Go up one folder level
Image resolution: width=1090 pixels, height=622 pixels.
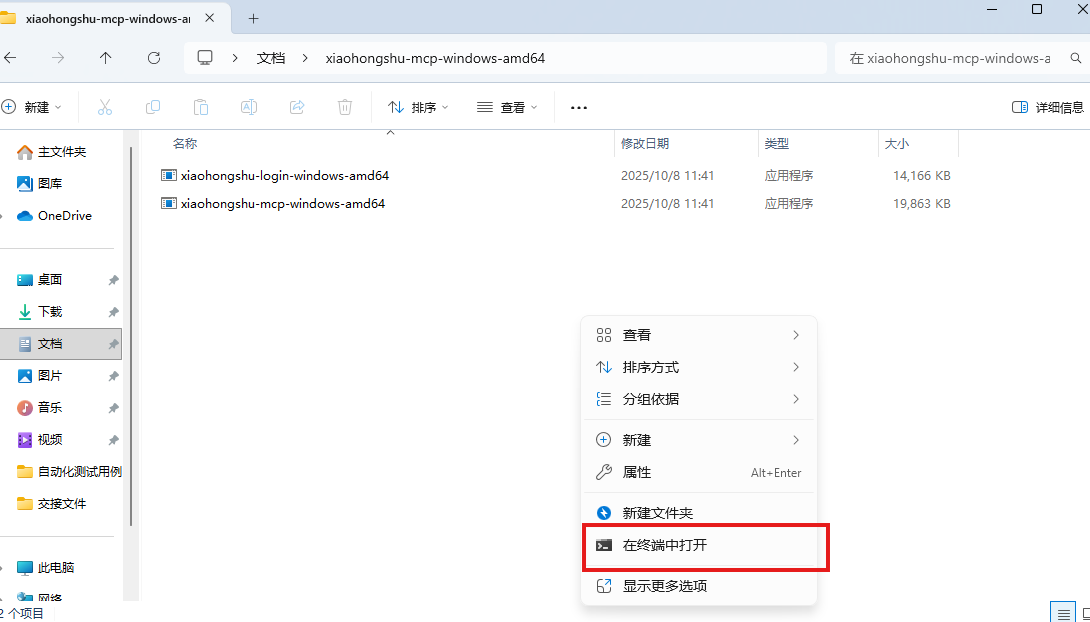coord(106,58)
